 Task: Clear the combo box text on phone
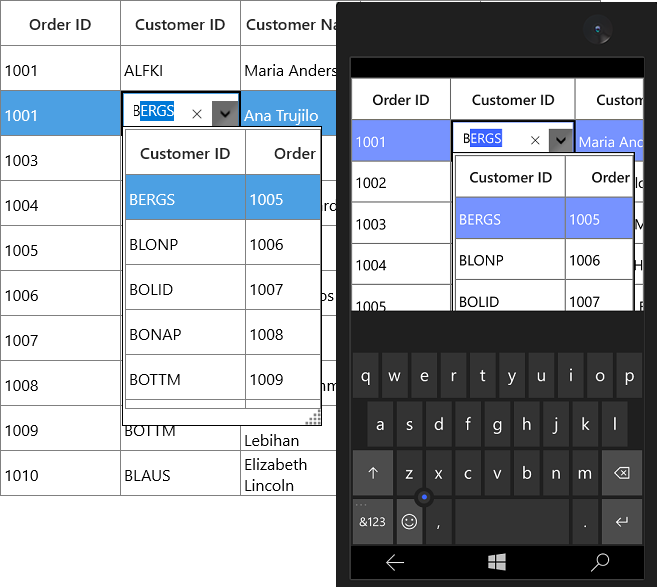tap(535, 140)
